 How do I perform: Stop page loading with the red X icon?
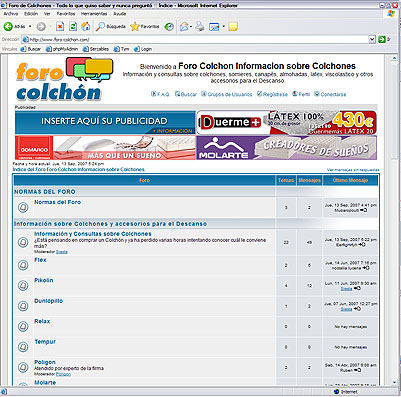[x=60, y=26]
